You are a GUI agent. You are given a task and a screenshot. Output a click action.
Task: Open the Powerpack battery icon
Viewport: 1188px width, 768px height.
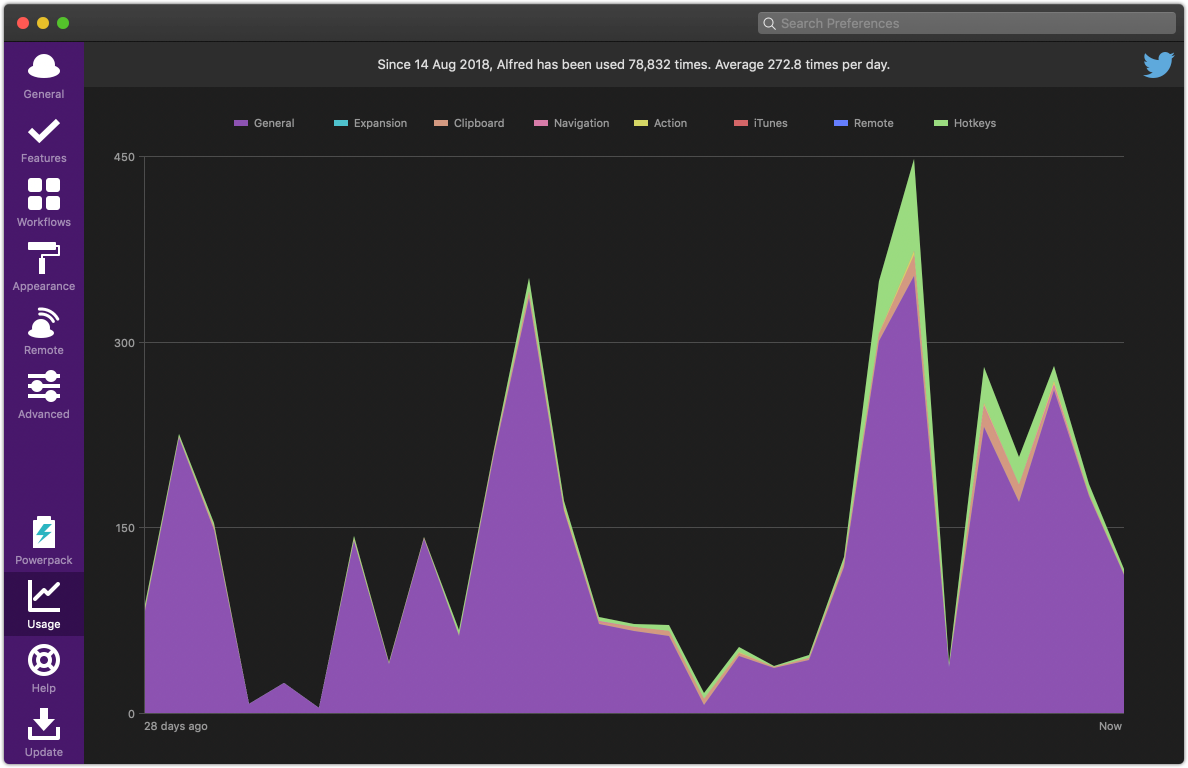tap(44, 532)
